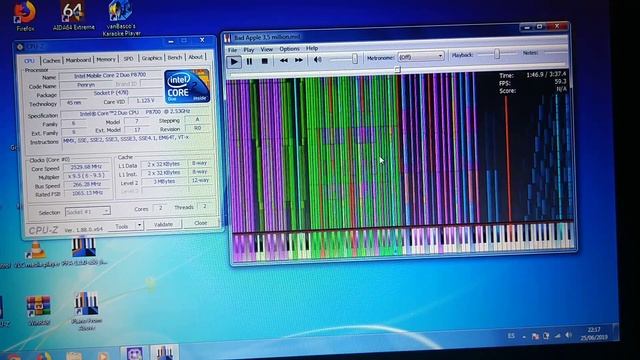Adjust the volume slider
640x360 pixels.
pos(355,59)
